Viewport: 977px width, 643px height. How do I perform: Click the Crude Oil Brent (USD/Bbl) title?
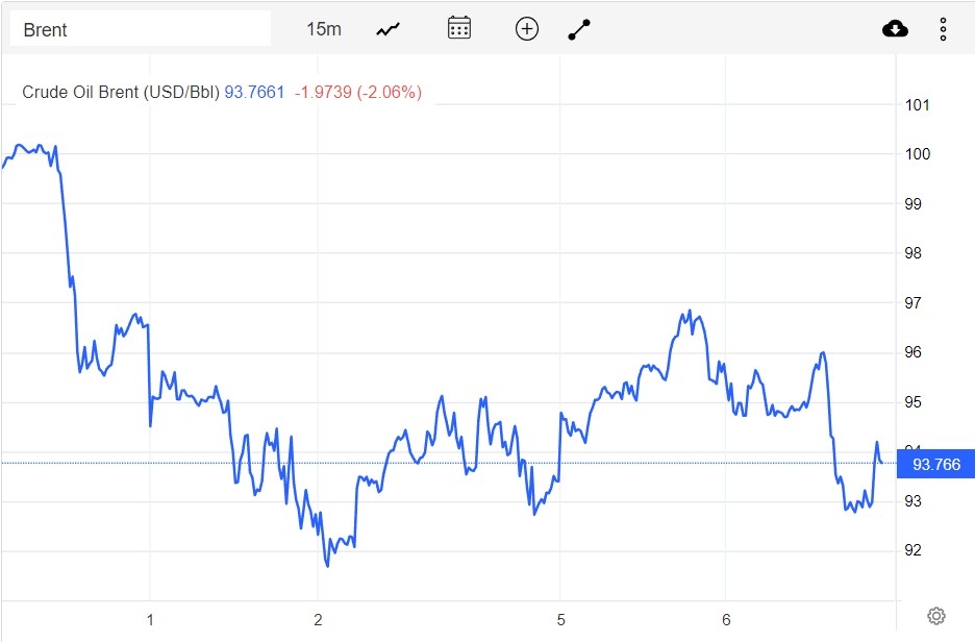click(x=120, y=92)
